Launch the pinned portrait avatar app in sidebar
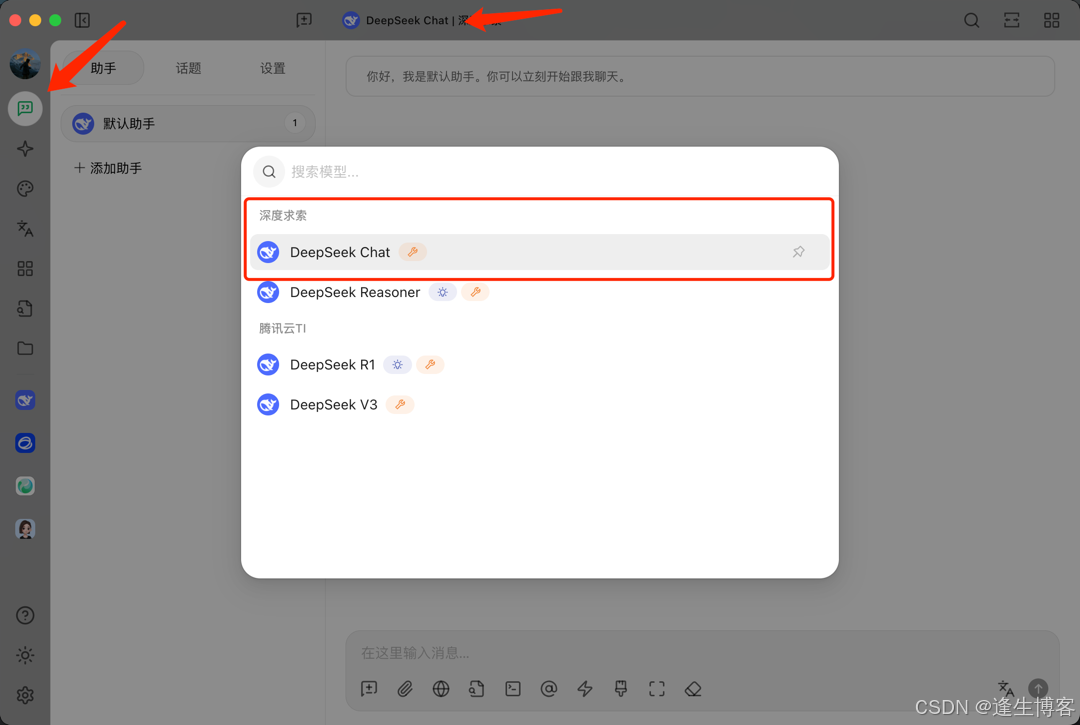This screenshot has width=1080, height=725. (x=25, y=529)
